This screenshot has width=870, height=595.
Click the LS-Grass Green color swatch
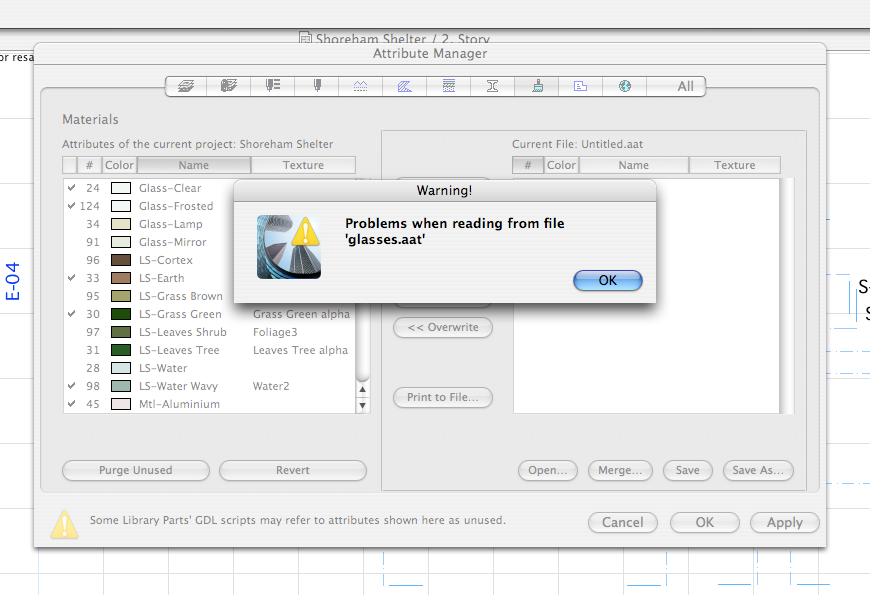(121, 314)
